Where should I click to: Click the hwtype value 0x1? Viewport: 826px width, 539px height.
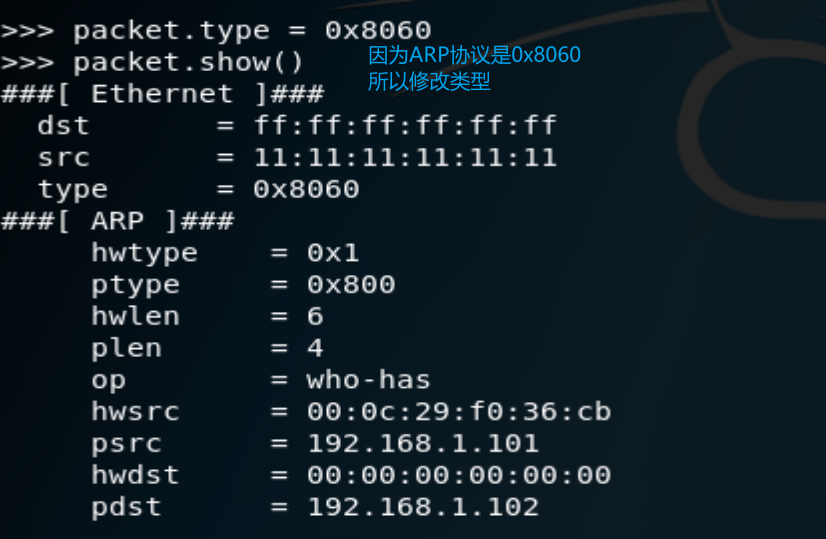333,253
